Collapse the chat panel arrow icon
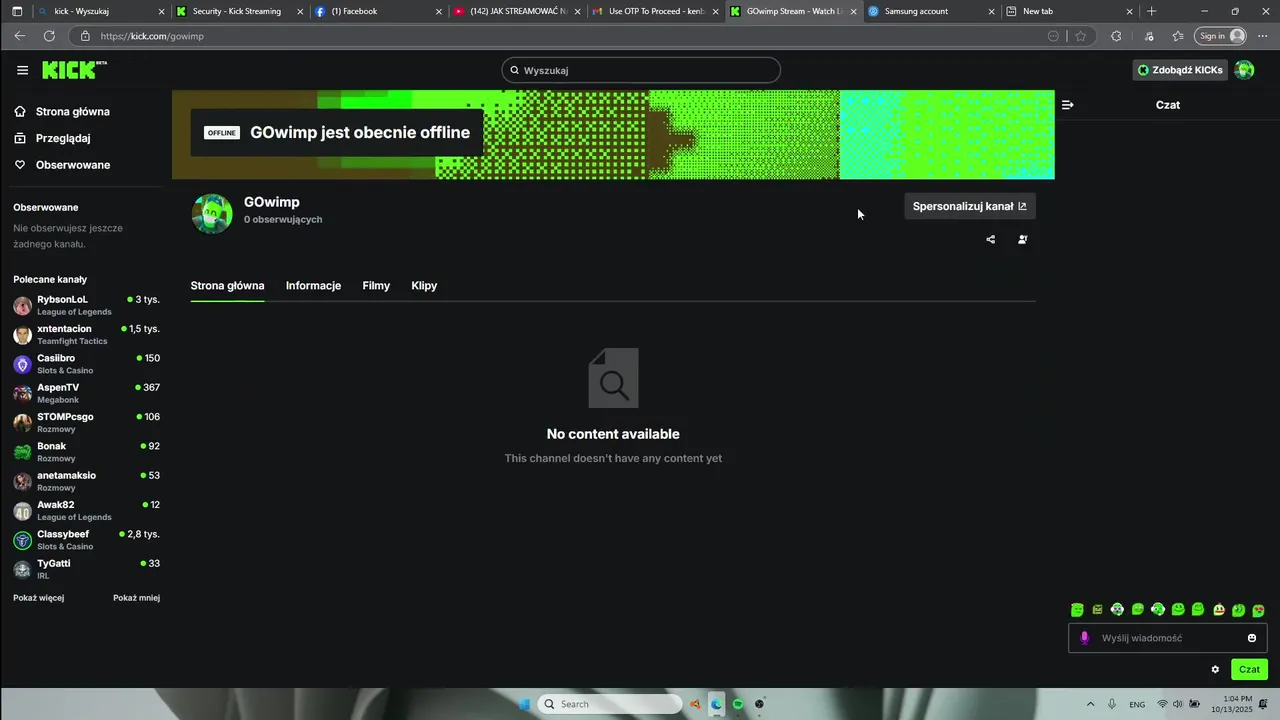The image size is (1280, 720). (x=1067, y=105)
